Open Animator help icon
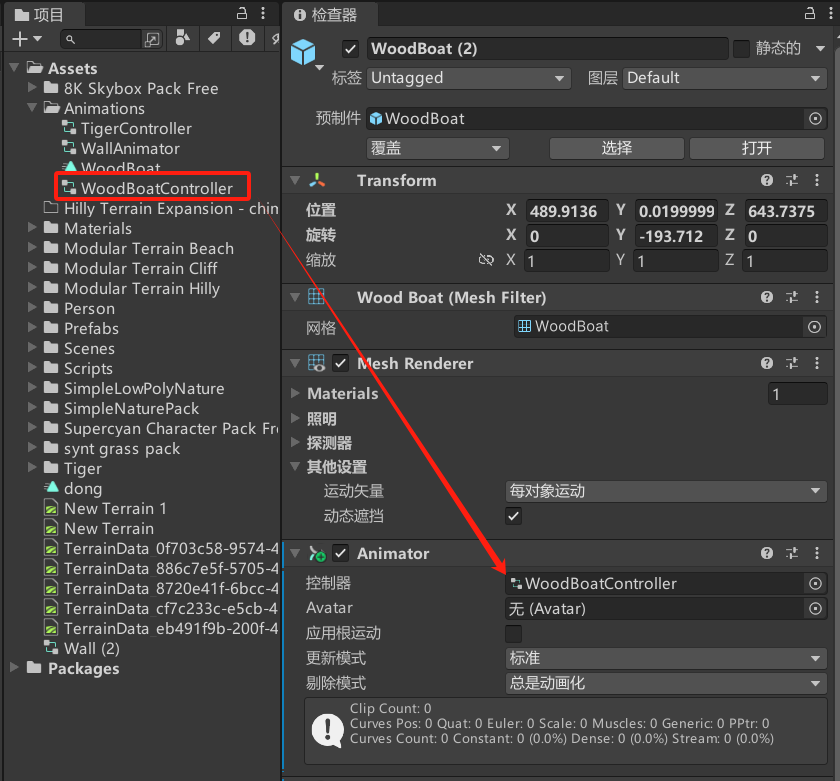Viewport: 840px width, 781px height. point(767,553)
